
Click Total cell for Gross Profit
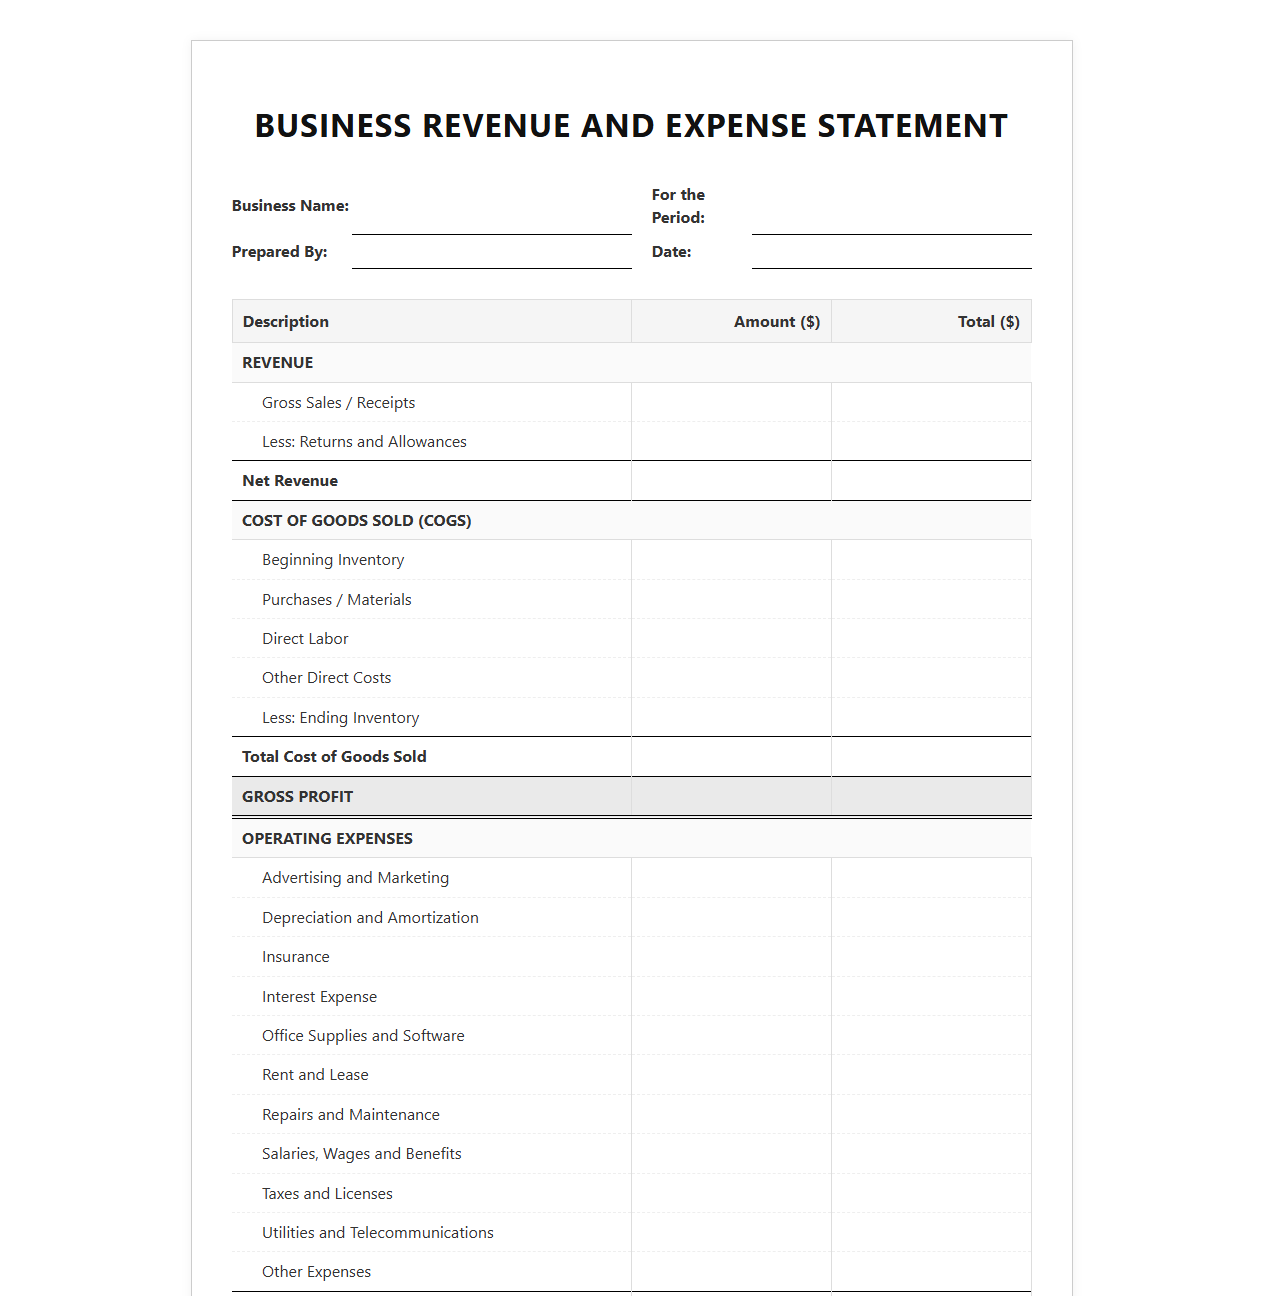coord(931,797)
